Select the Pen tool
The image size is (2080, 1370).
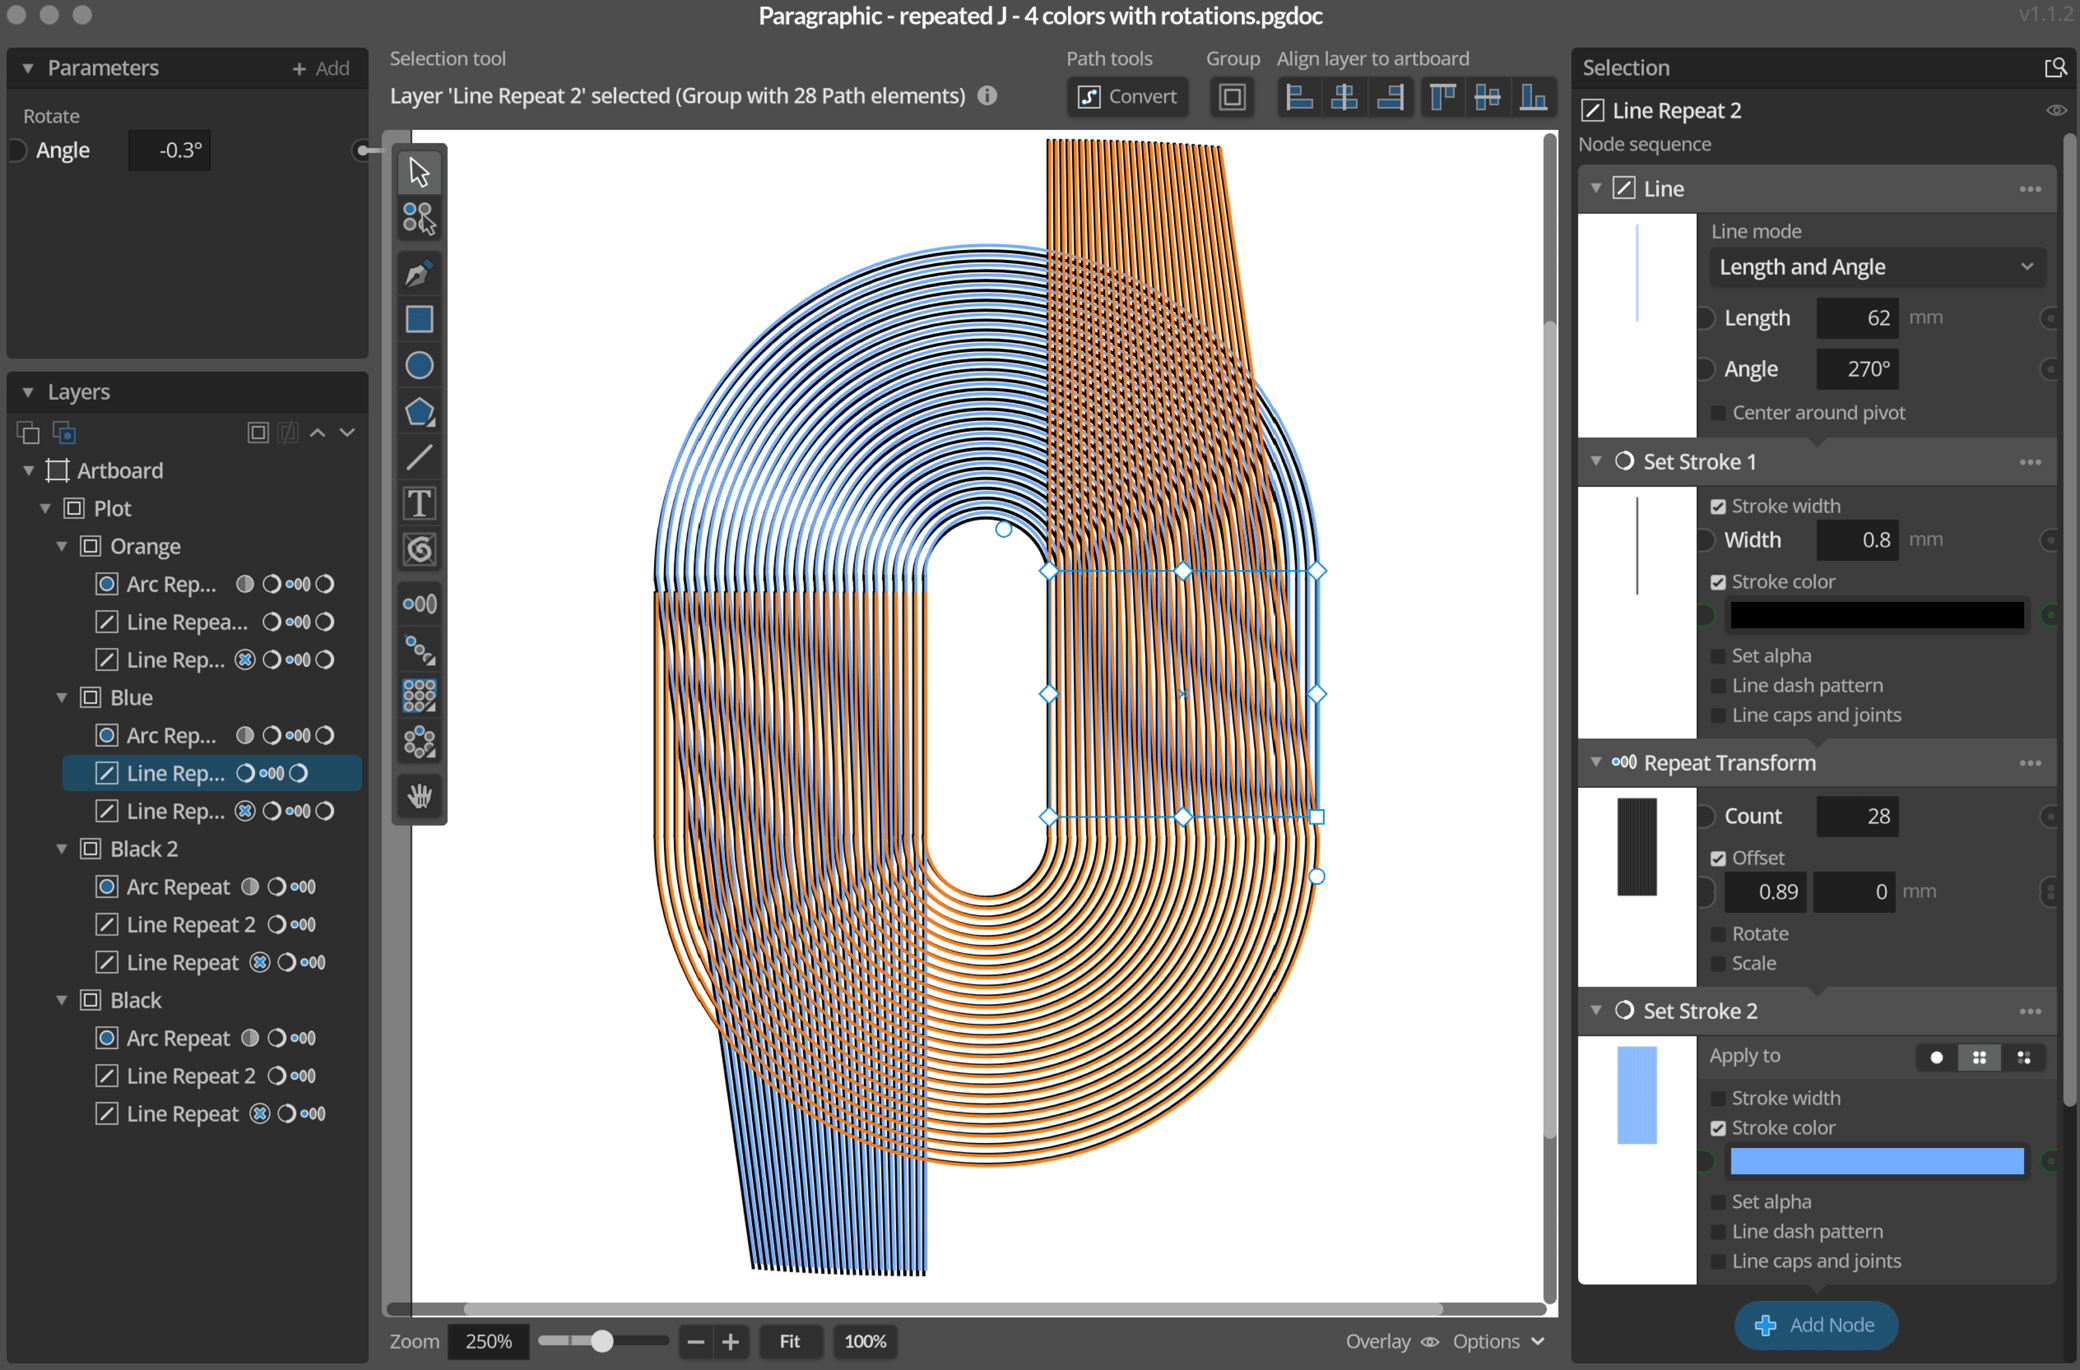[419, 273]
